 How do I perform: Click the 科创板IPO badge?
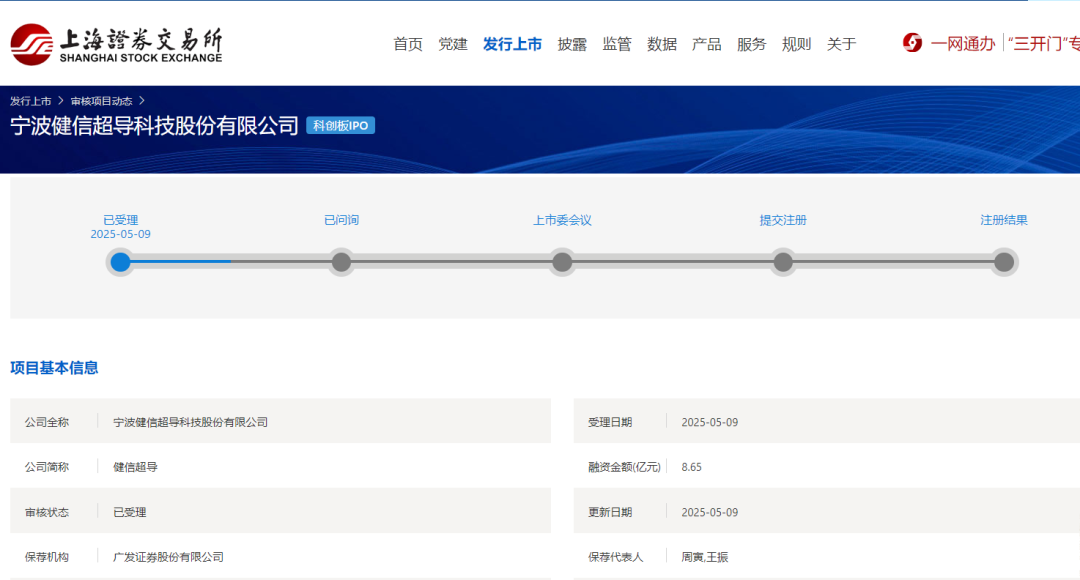(340, 125)
